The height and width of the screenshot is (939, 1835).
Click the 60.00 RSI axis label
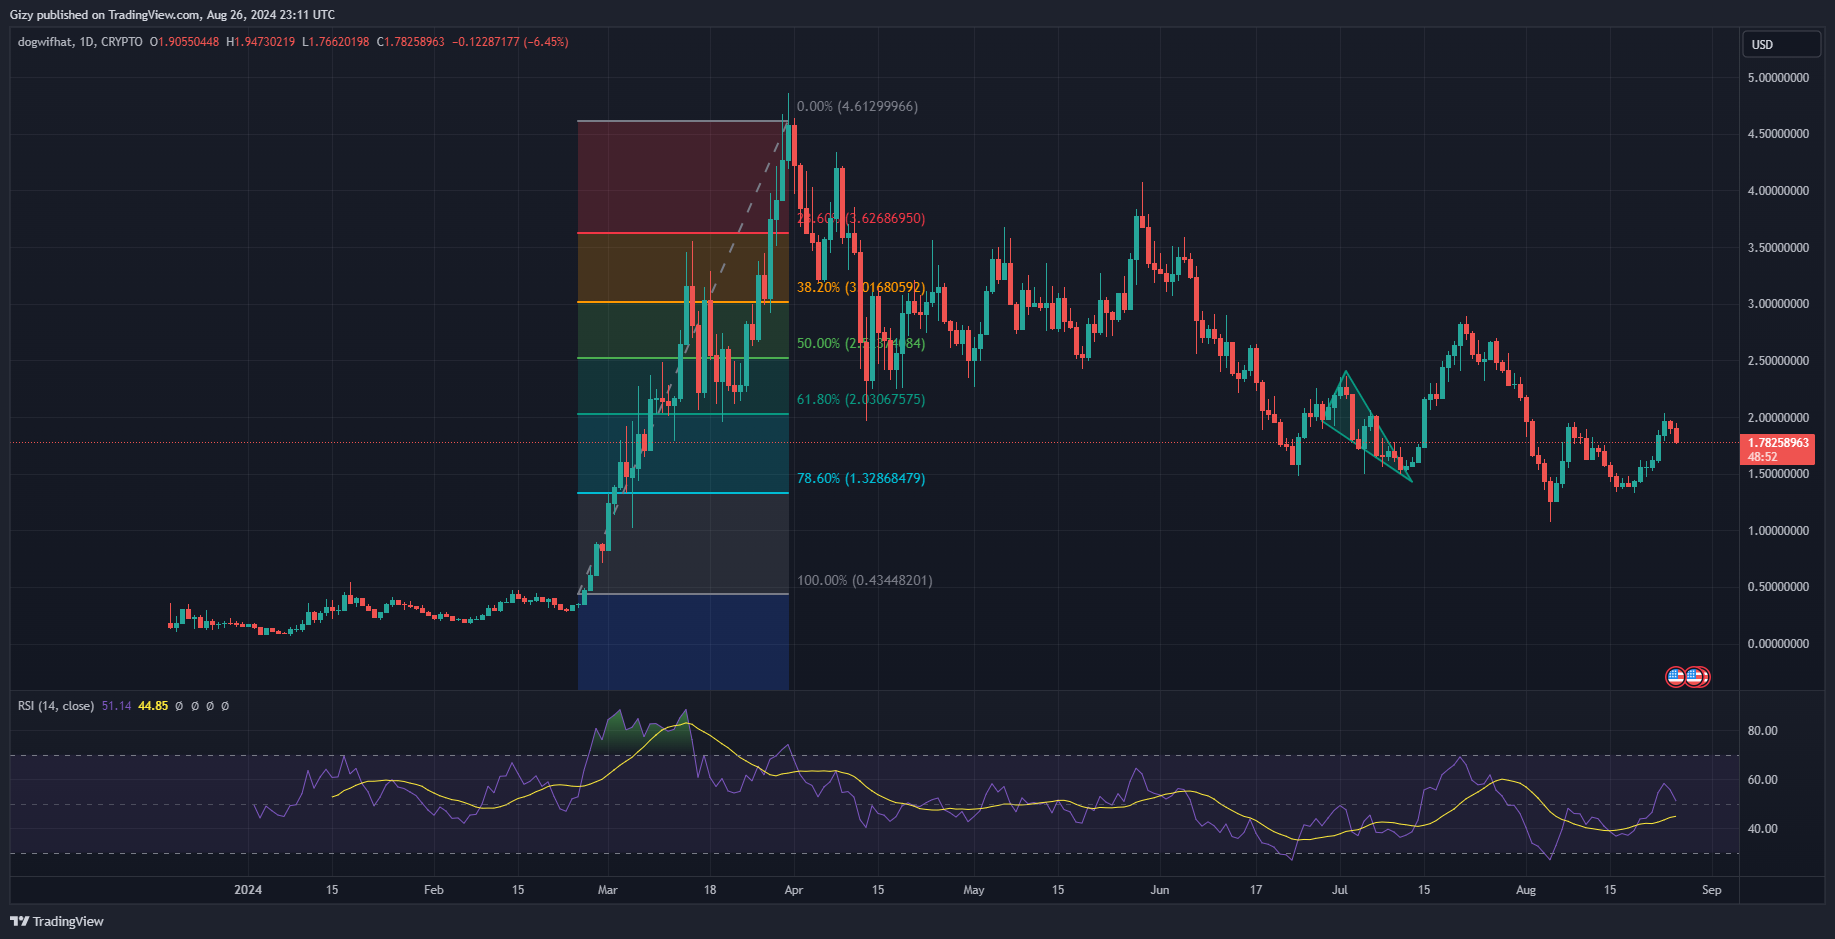click(x=1762, y=780)
